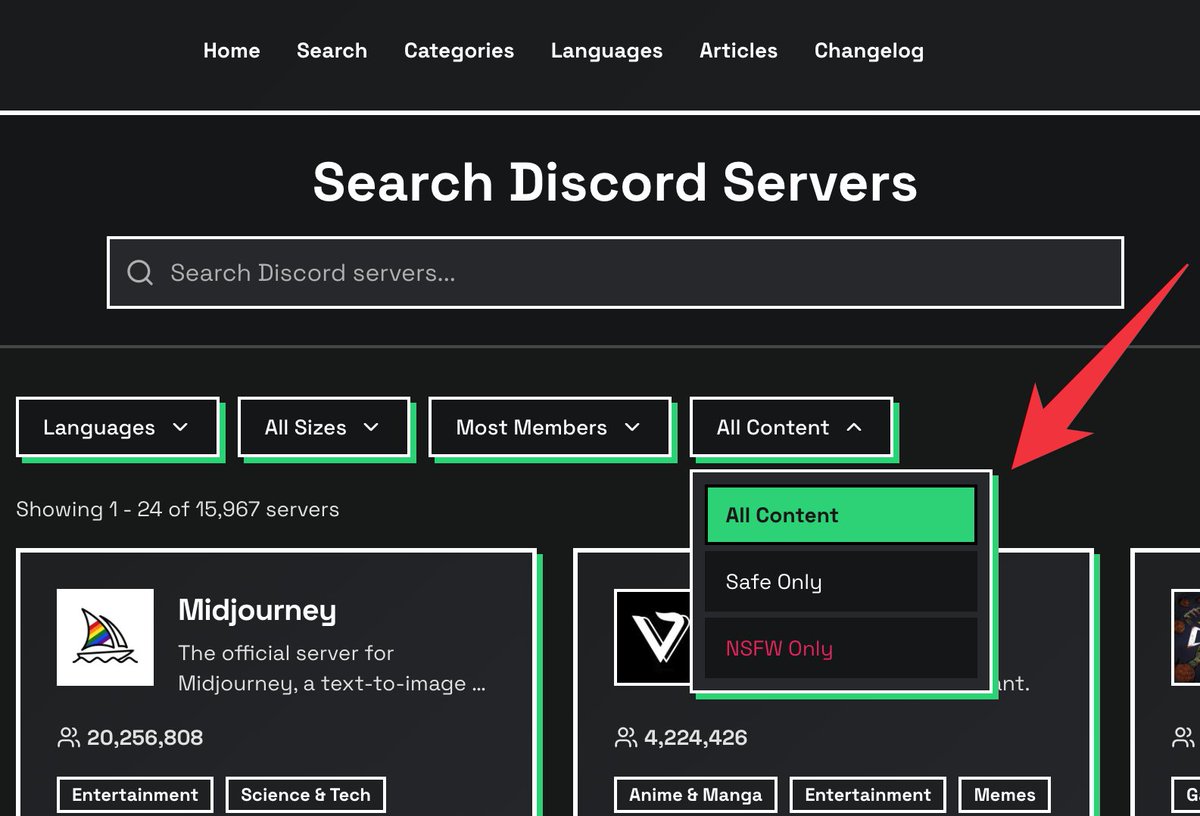1200x816 pixels.
Task: Click the members icon beside 20,256,808
Action: pos(68,738)
